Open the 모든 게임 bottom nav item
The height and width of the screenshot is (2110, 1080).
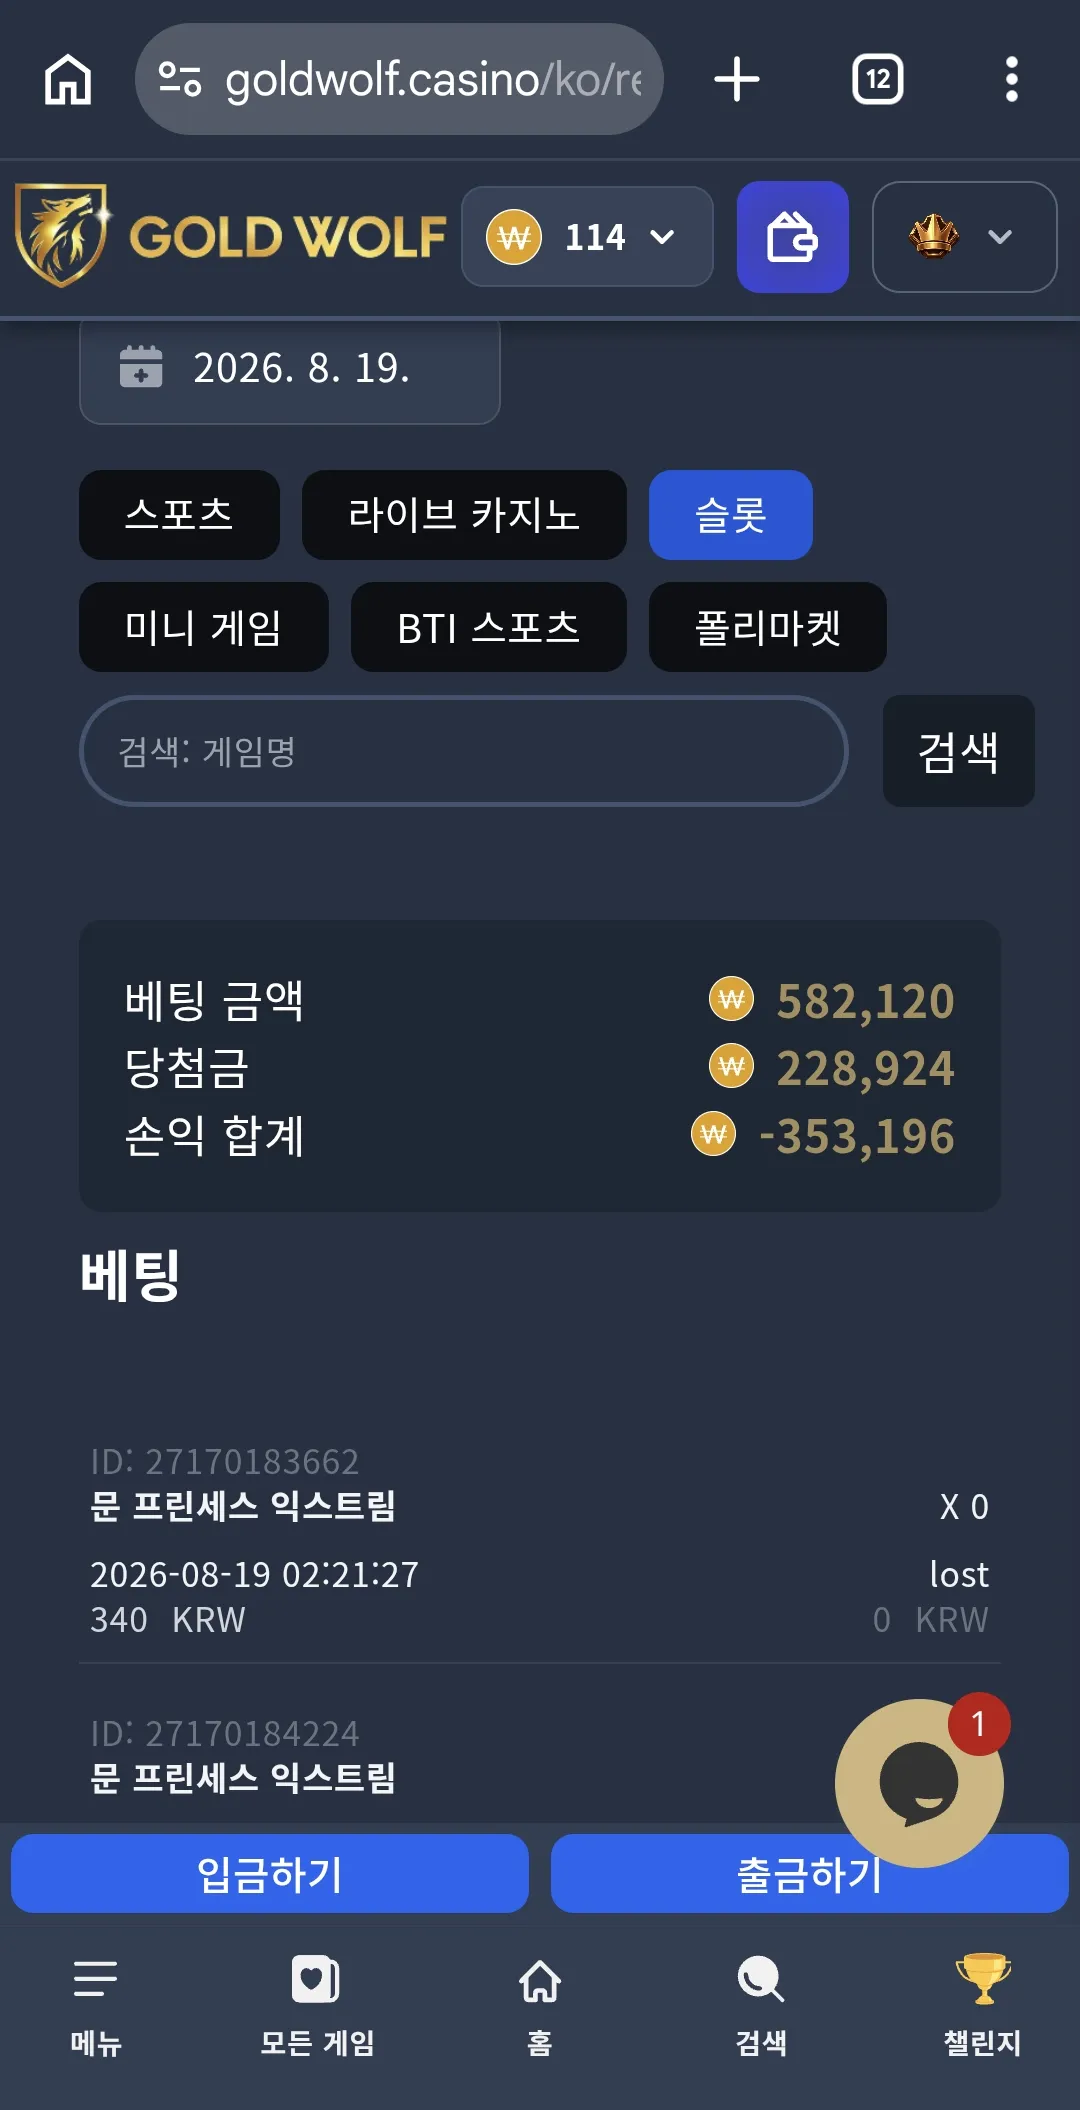[x=317, y=2006]
